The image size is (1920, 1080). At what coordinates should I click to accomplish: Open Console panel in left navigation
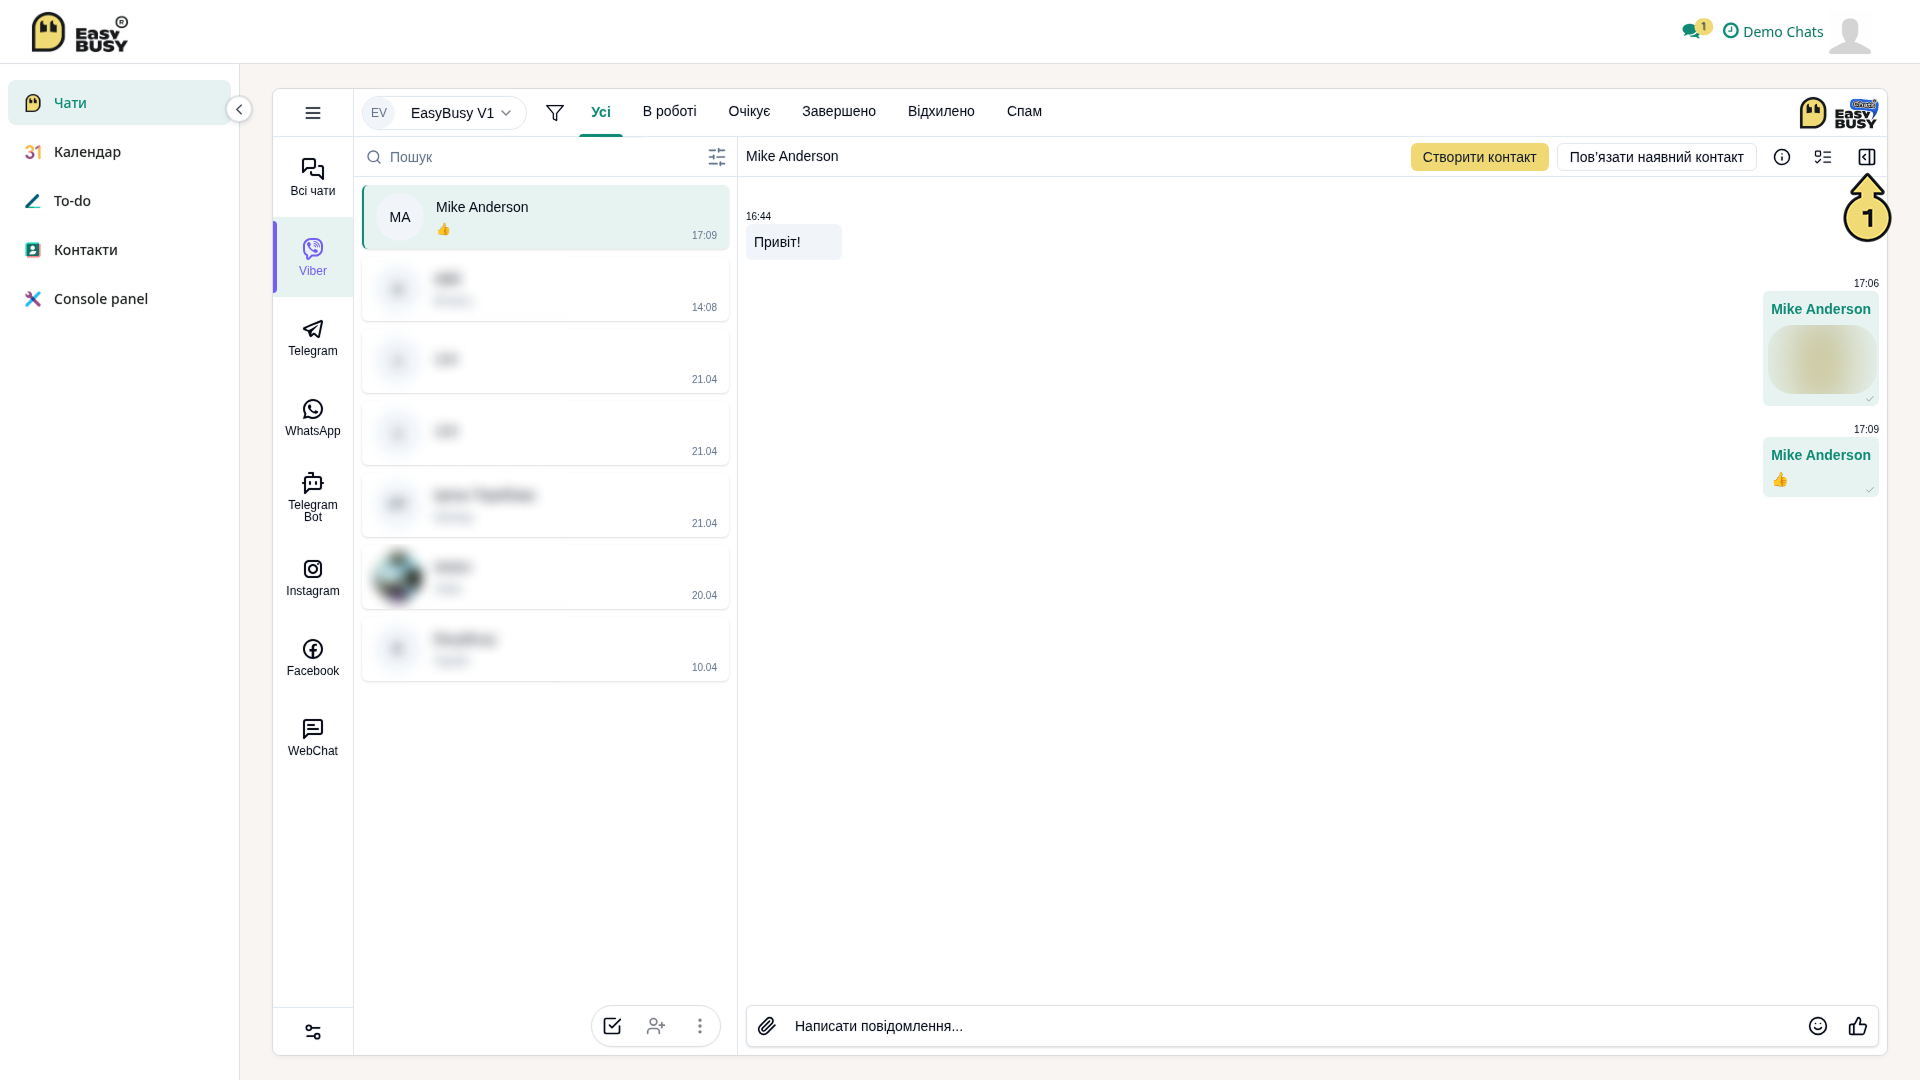119,299
